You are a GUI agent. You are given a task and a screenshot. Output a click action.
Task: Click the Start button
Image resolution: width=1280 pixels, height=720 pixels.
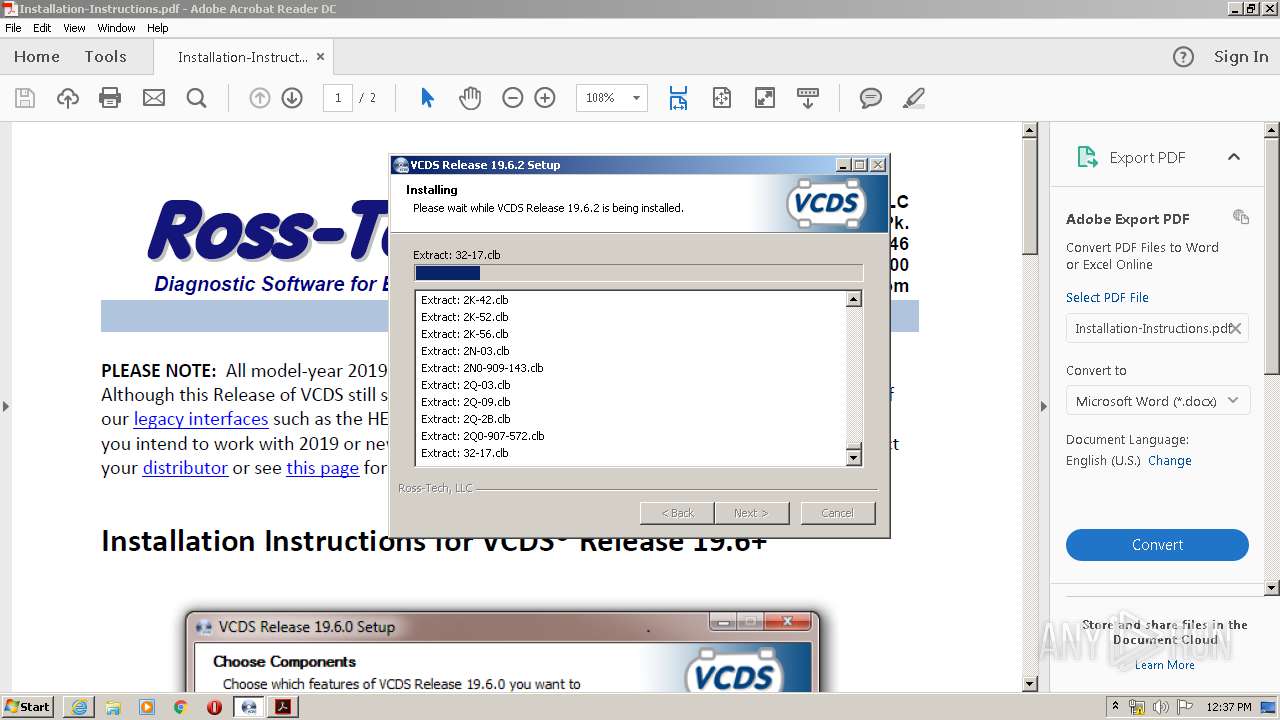click(28, 707)
